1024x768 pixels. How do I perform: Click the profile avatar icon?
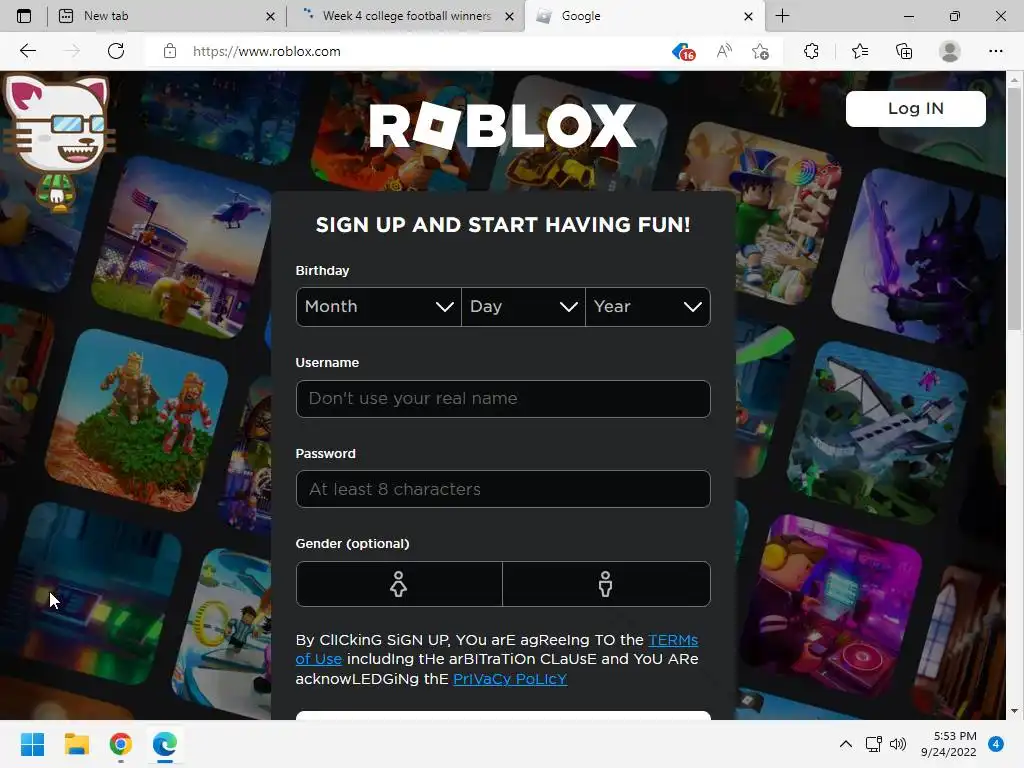coord(950,51)
